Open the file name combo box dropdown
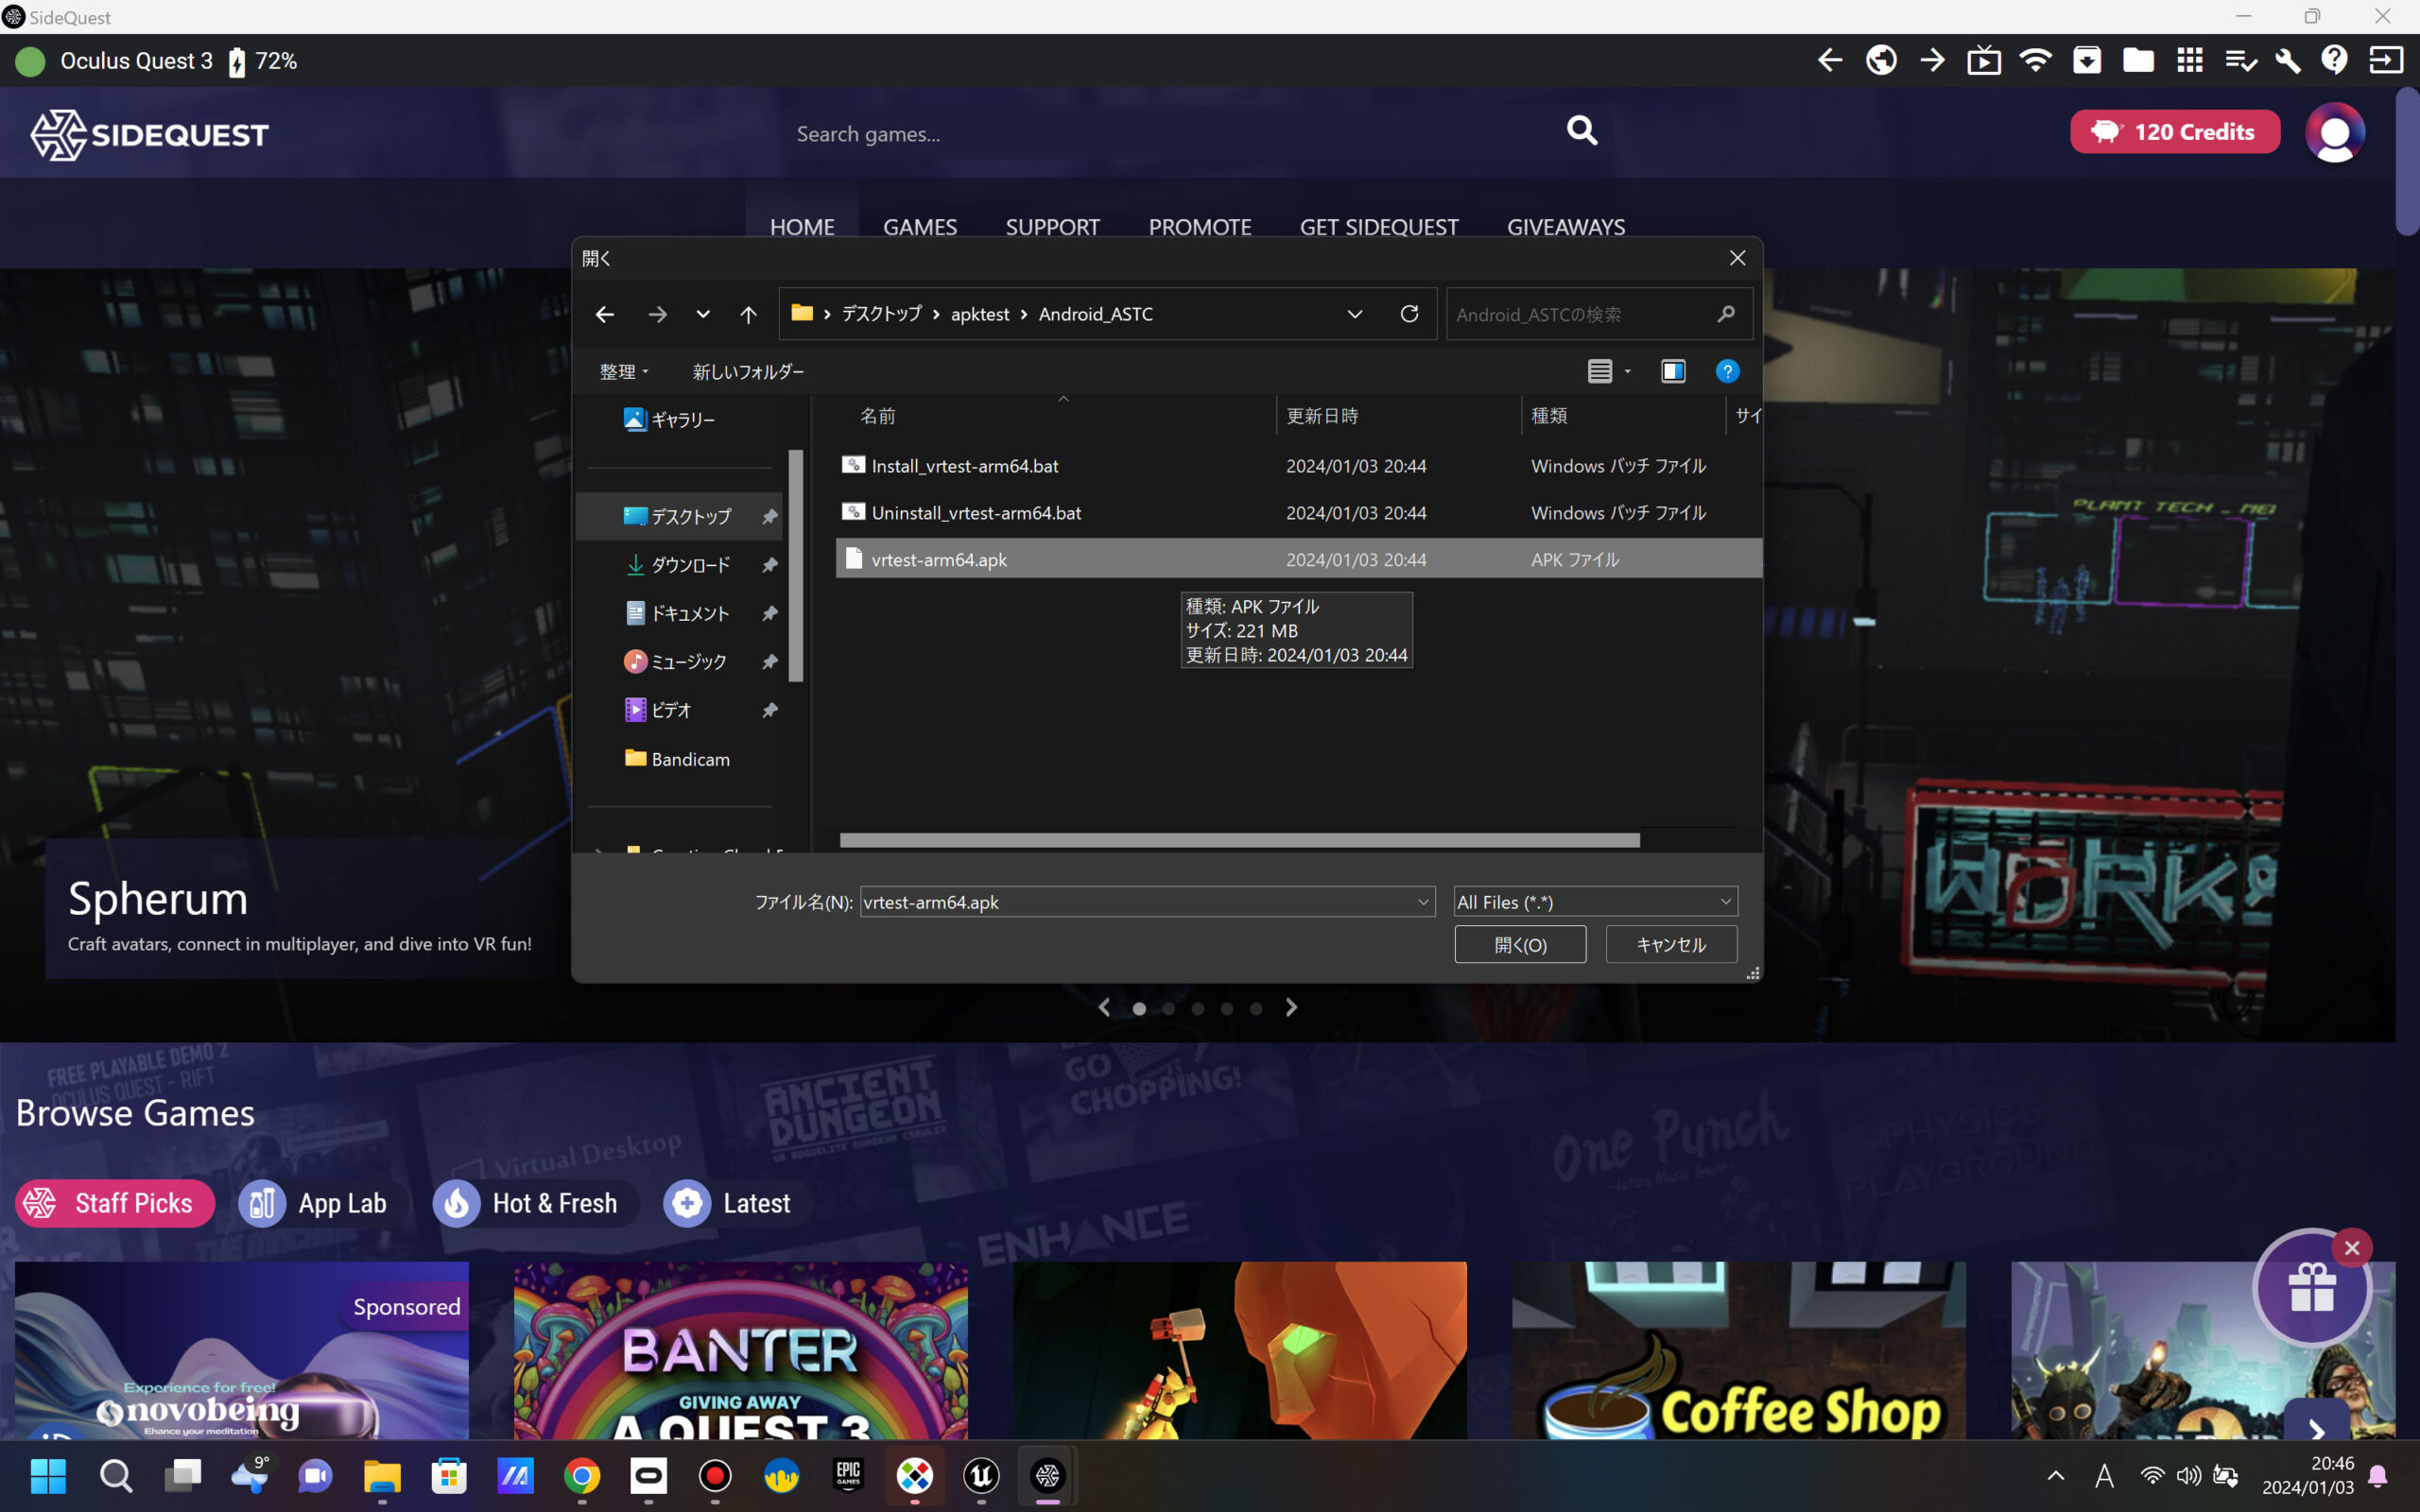The image size is (2420, 1512). (x=1423, y=902)
